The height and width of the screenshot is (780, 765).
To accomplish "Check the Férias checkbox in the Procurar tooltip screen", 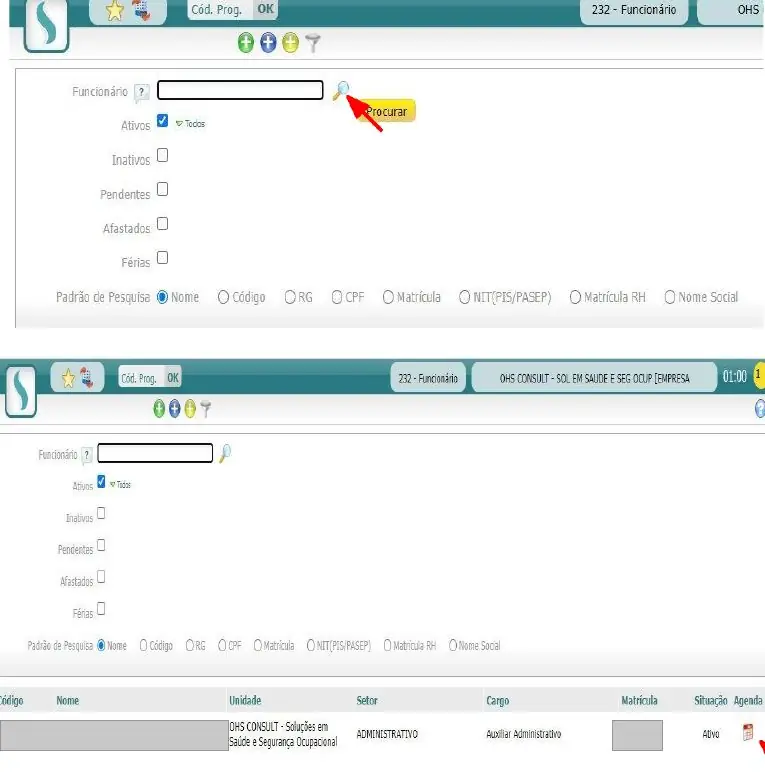I will tap(162, 258).
